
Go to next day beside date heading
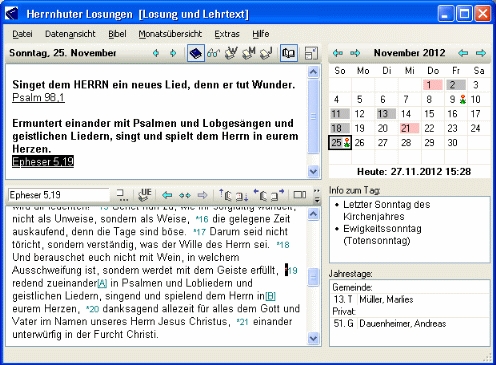point(173,53)
